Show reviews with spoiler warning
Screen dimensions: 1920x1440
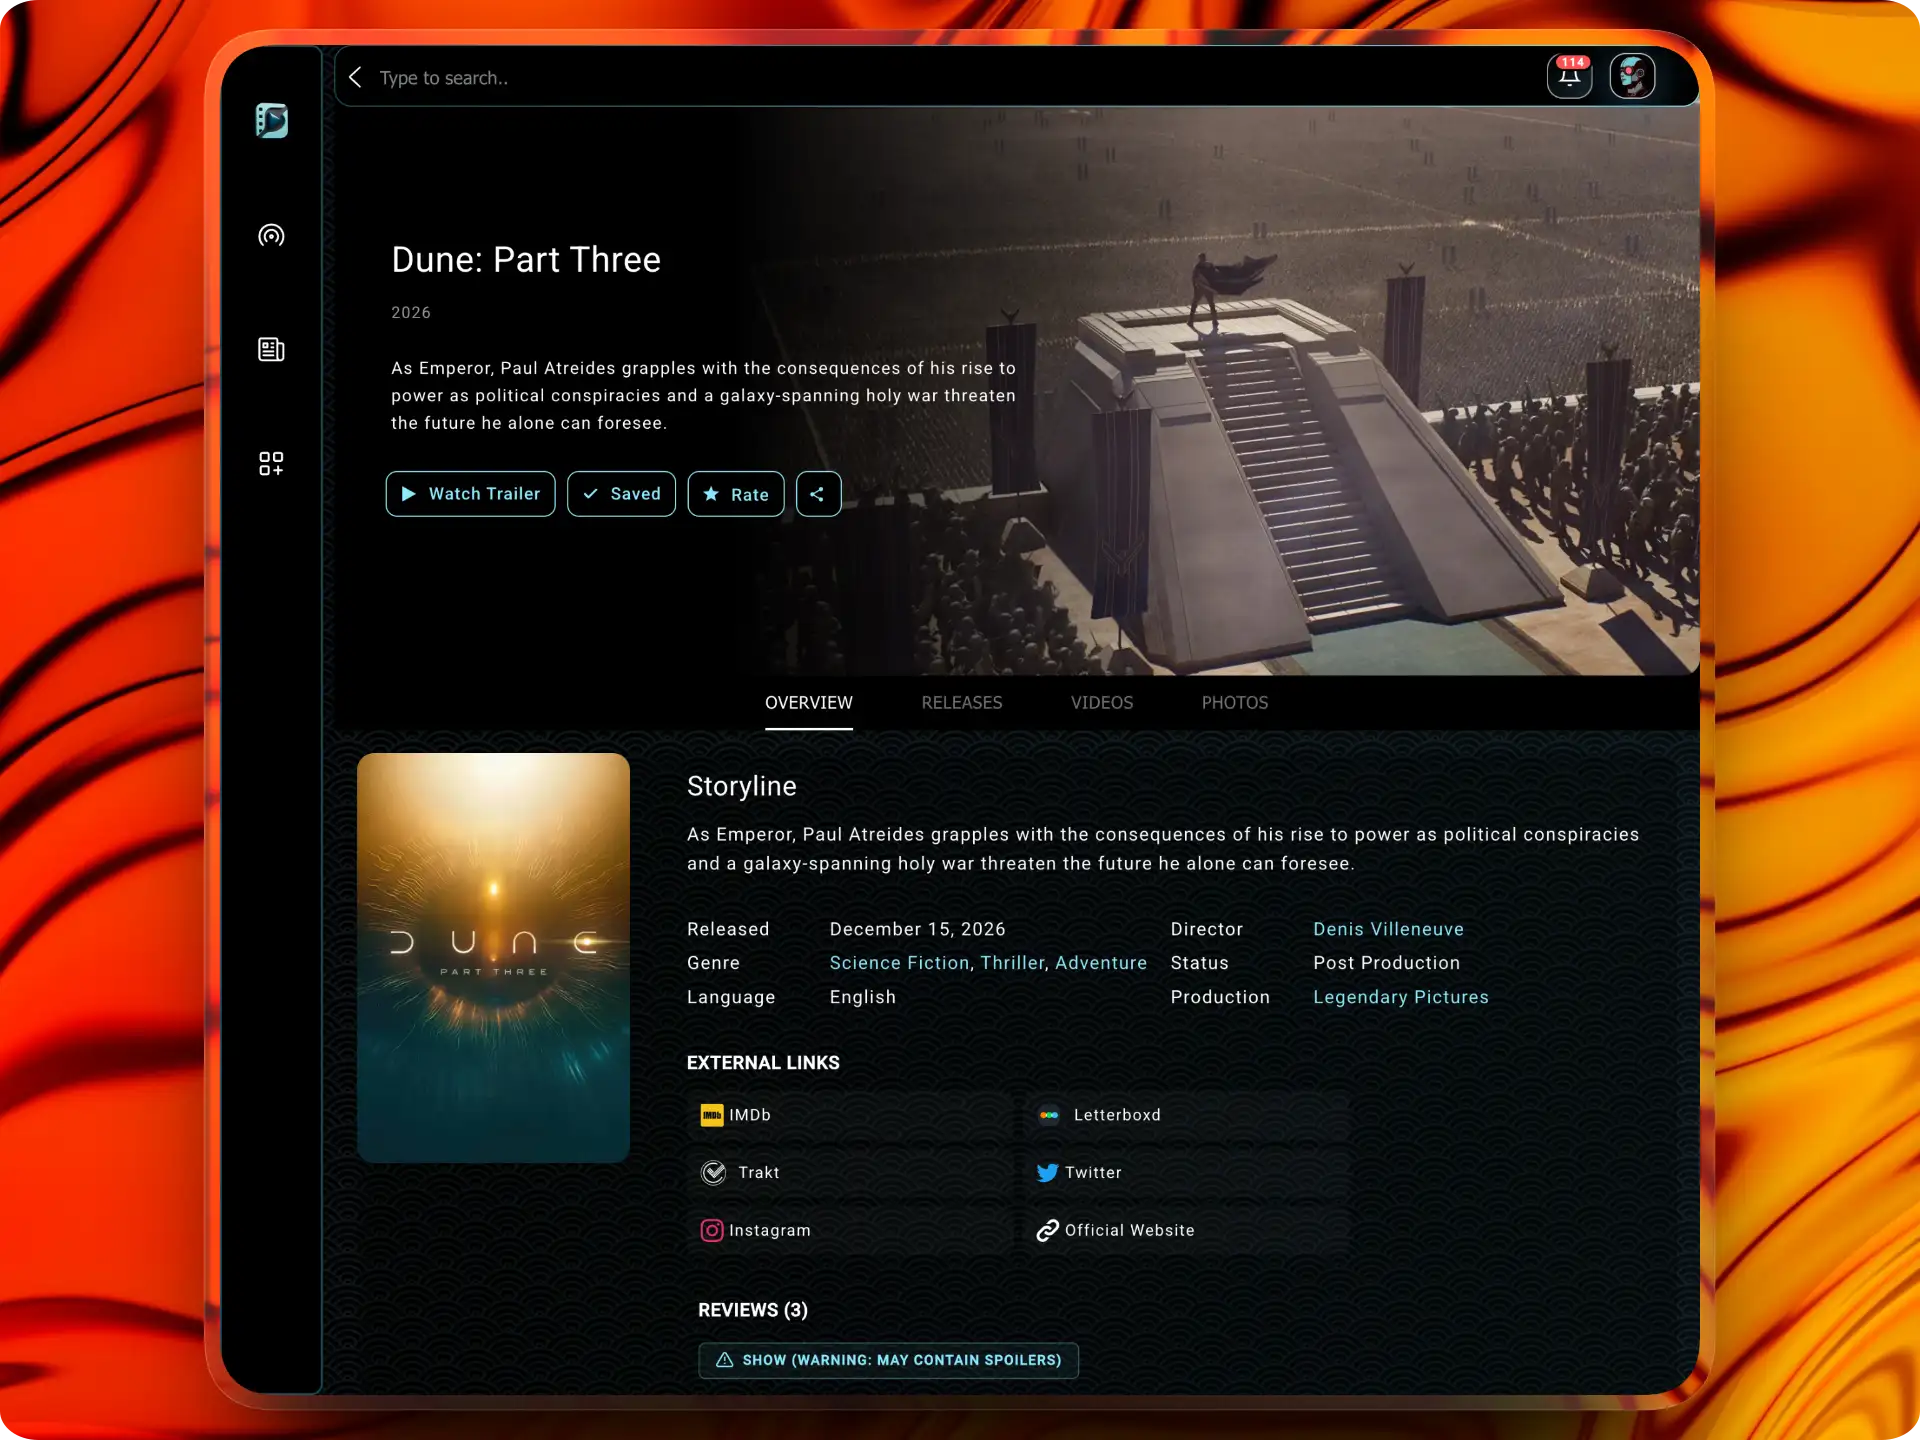point(887,1360)
